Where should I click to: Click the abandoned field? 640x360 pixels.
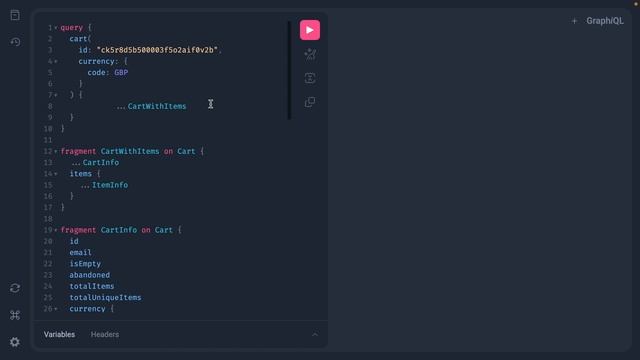[x=89, y=275]
